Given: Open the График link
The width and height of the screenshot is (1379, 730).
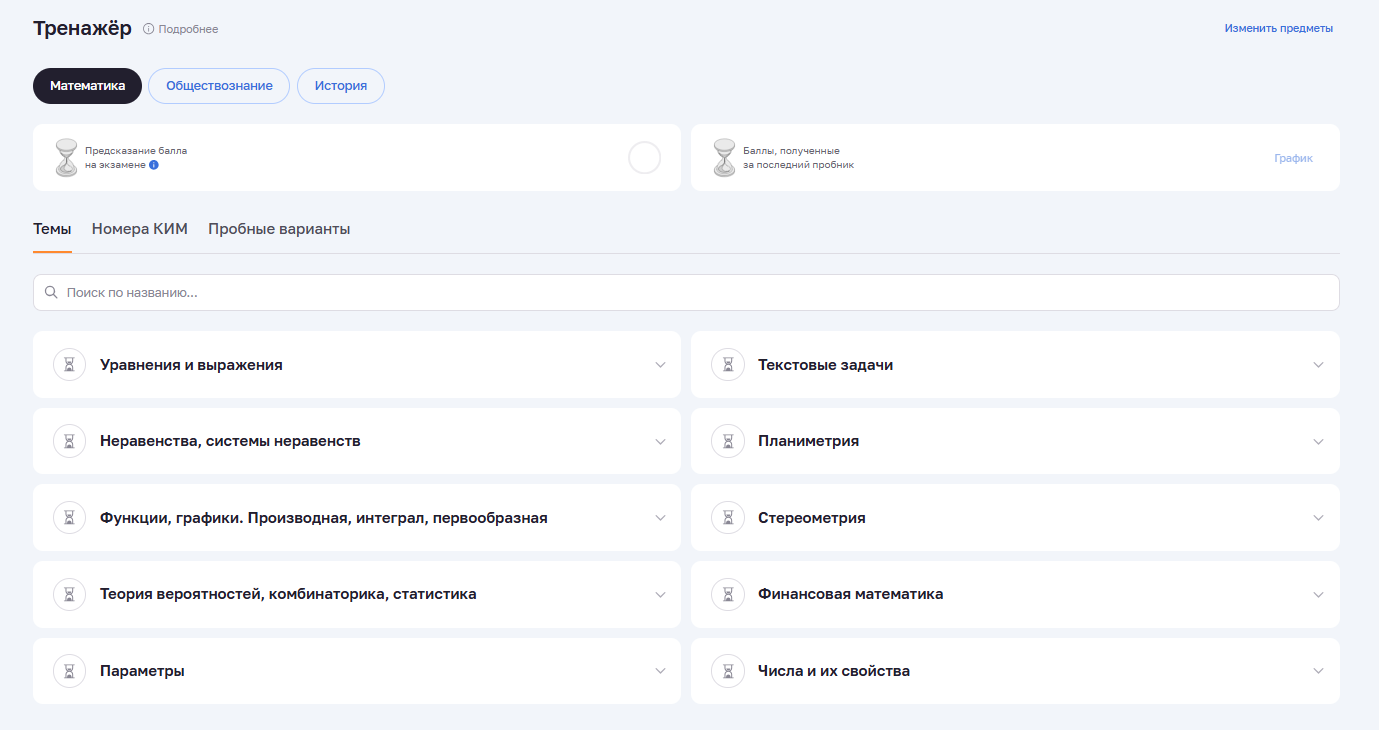Looking at the screenshot, I should coord(1293,158).
